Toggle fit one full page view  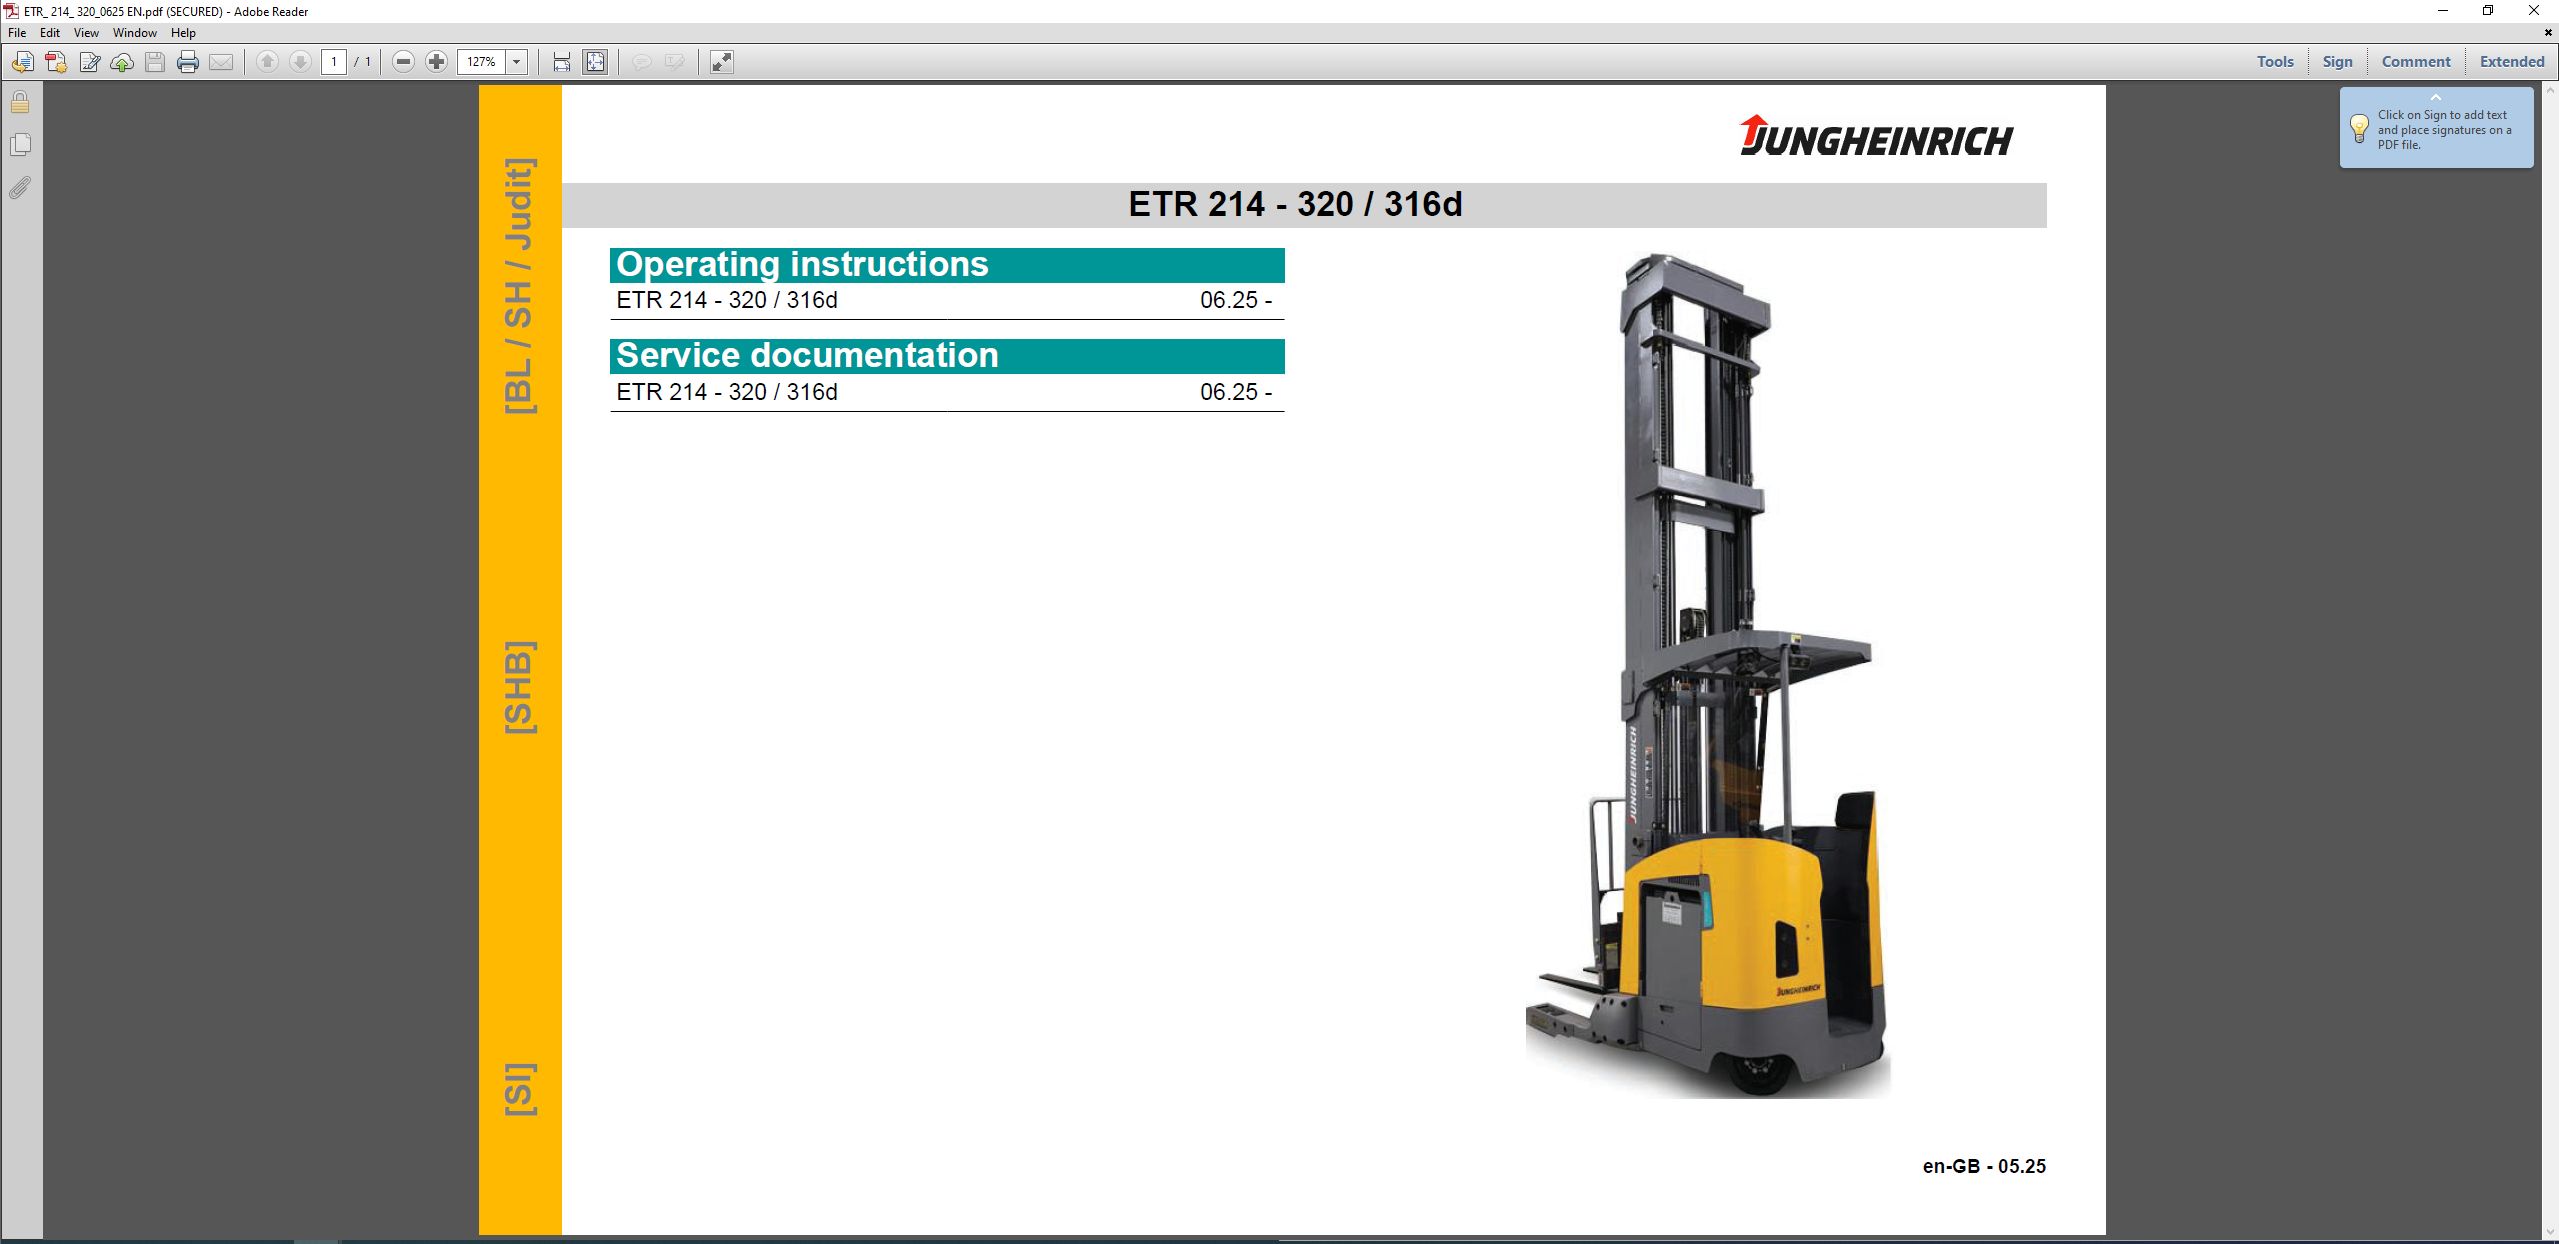[595, 62]
